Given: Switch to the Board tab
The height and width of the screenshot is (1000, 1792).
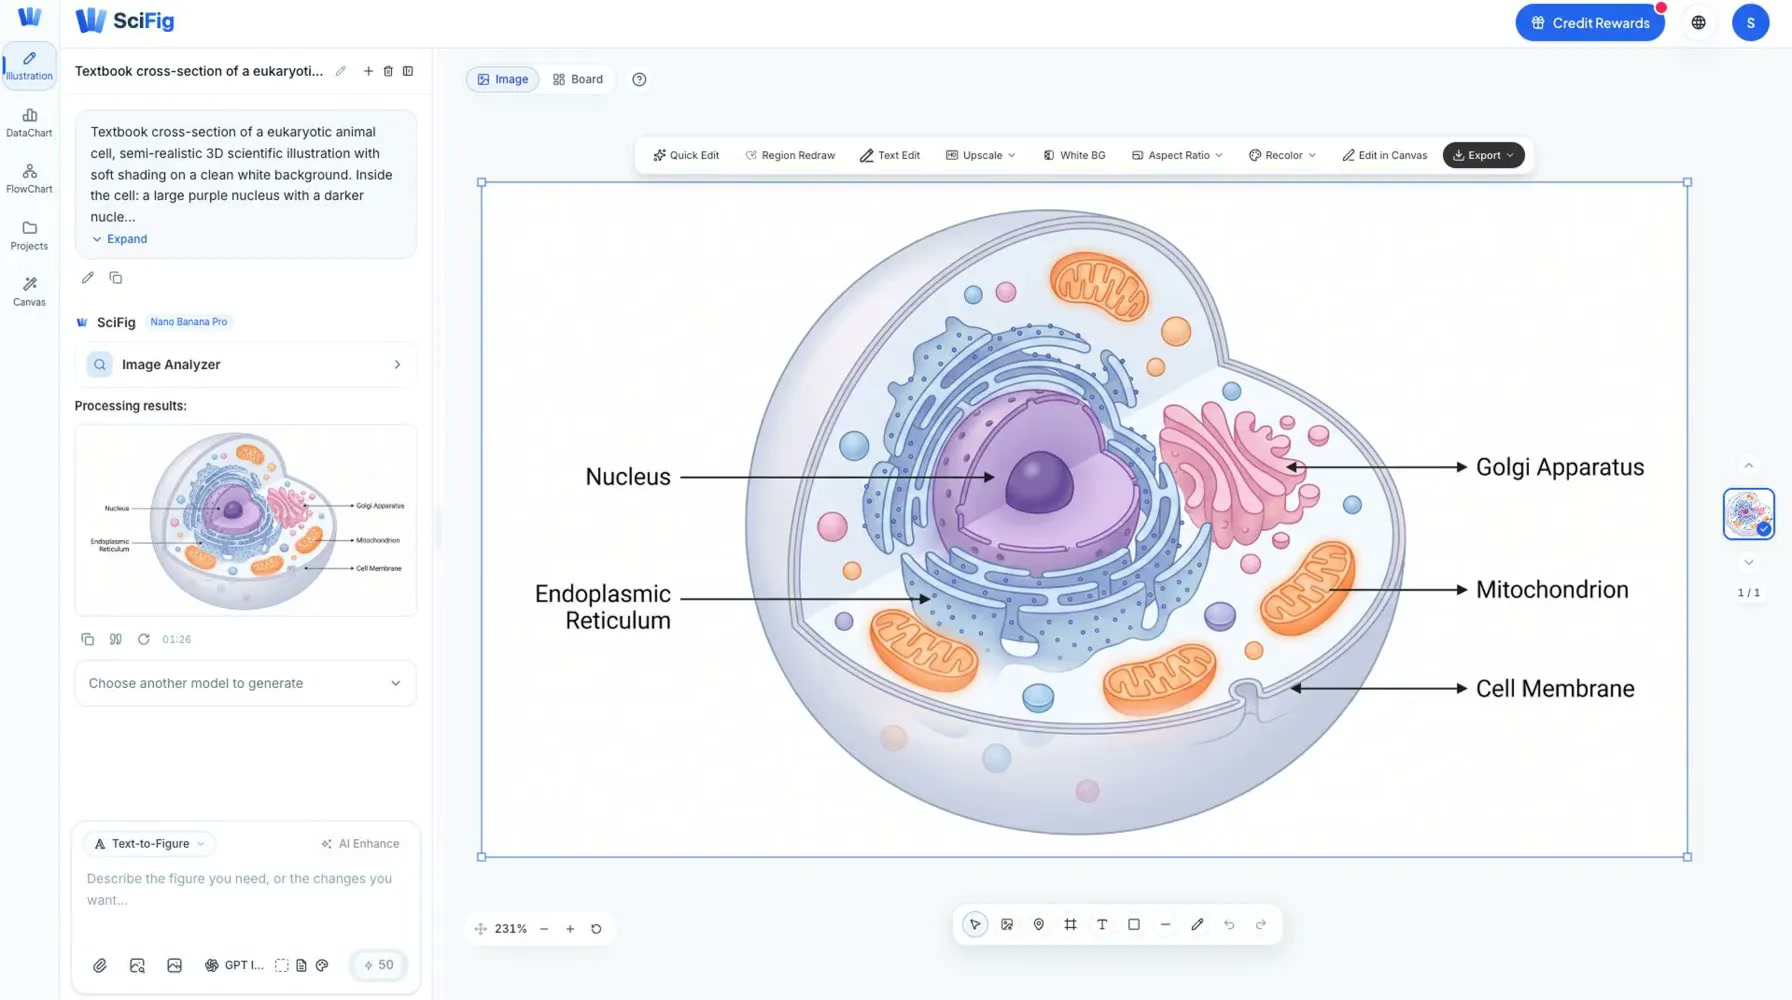Looking at the screenshot, I should click(x=578, y=79).
